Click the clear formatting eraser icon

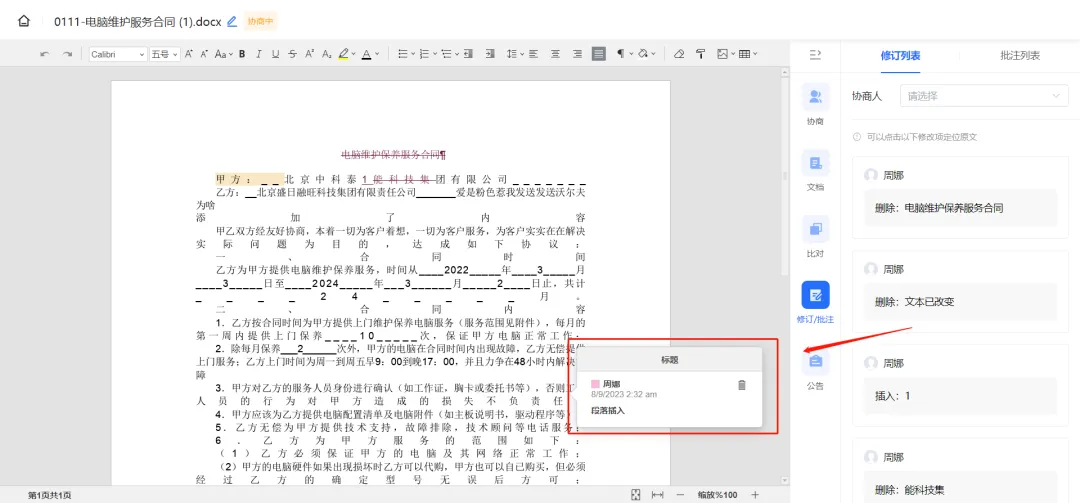tap(679, 54)
